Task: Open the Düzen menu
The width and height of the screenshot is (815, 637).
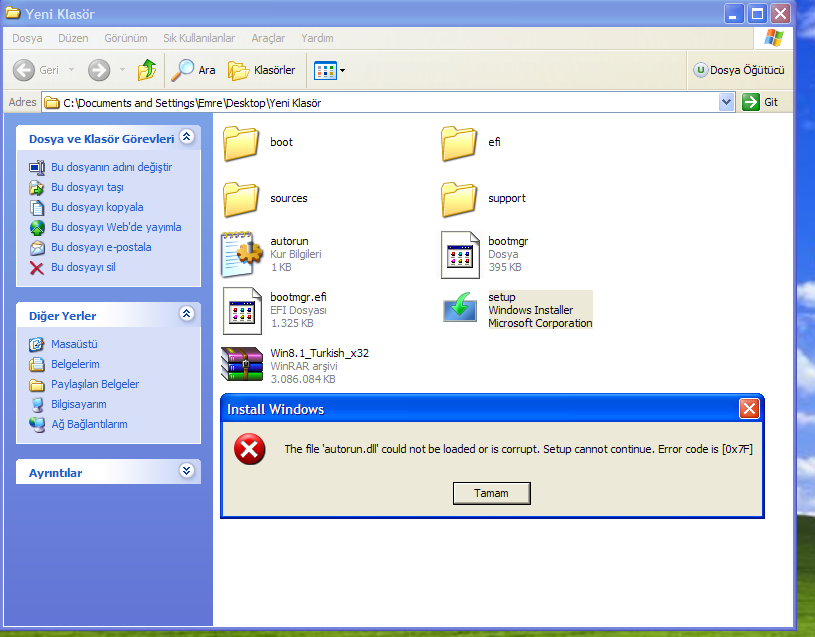Action: (x=73, y=38)
